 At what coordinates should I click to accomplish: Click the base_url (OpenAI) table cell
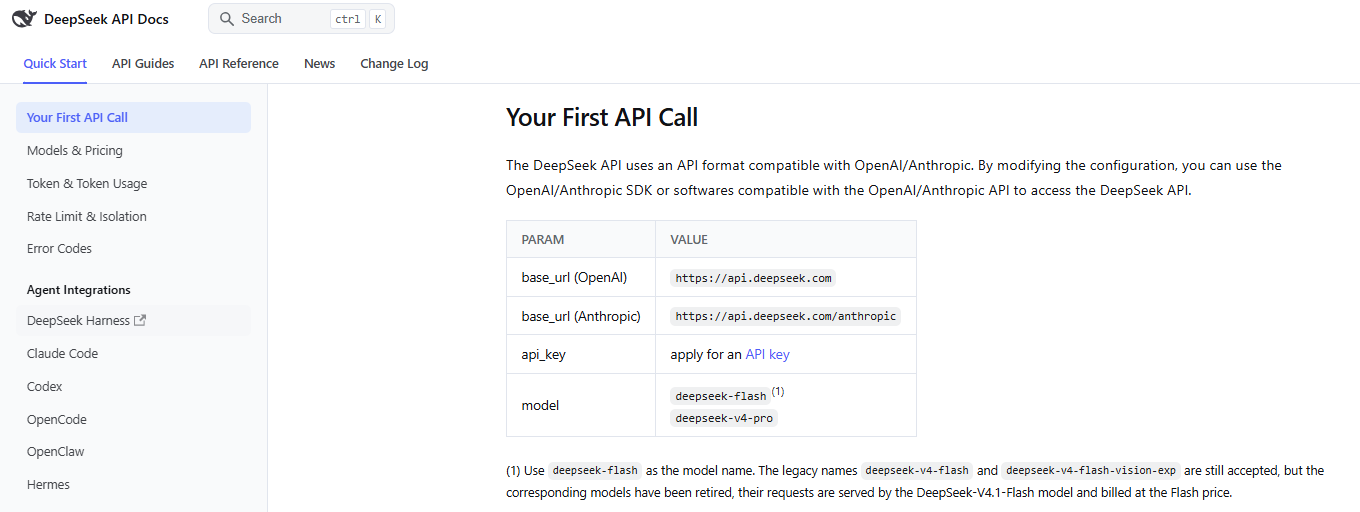[581, 277]
